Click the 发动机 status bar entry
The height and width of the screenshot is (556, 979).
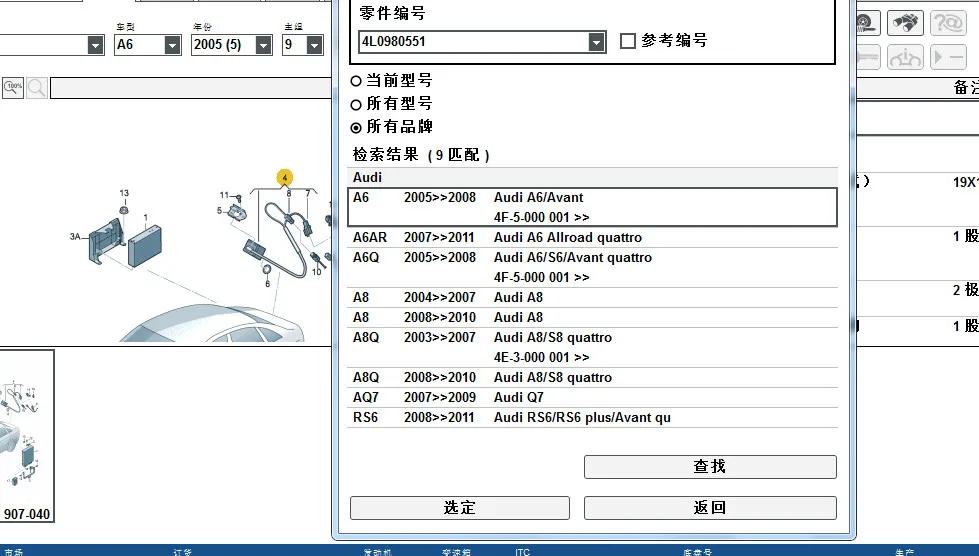pos(378,552)
